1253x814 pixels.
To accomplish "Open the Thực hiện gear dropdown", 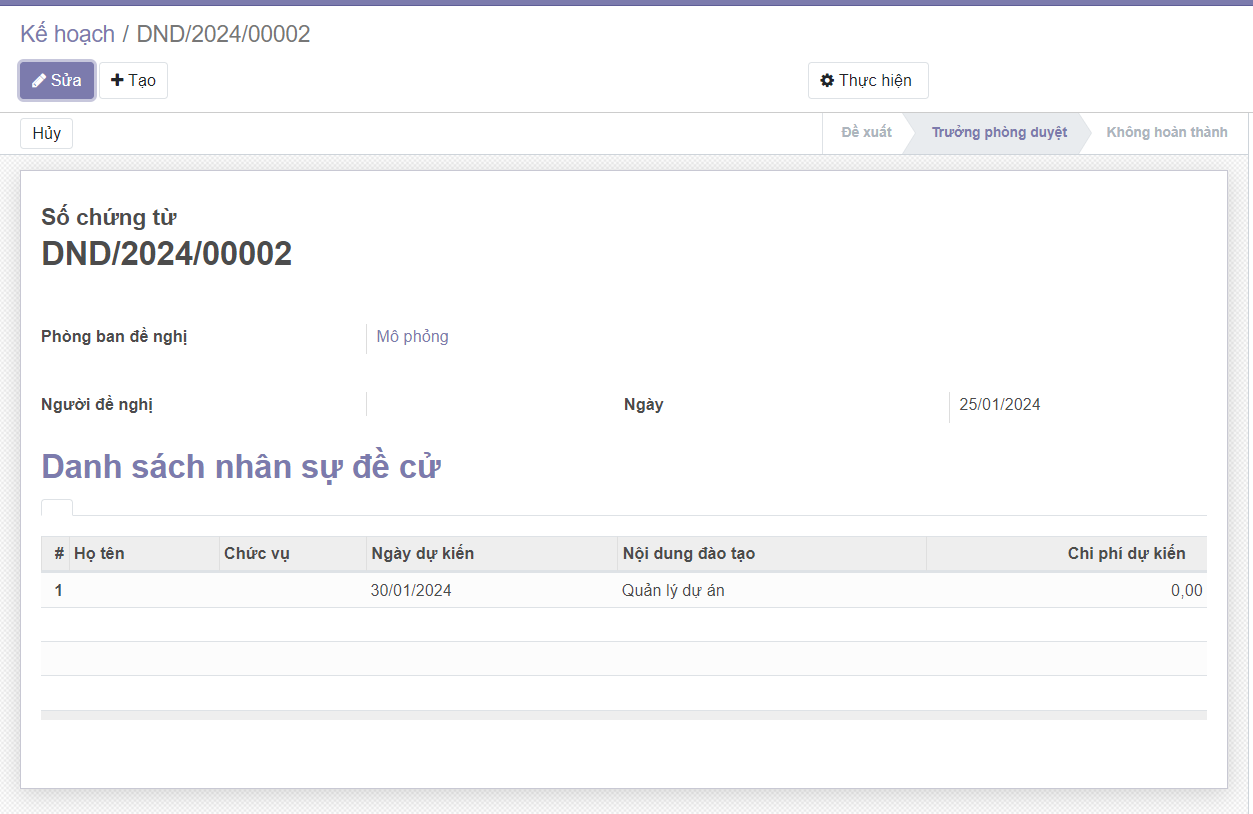I will pos(867,81).
